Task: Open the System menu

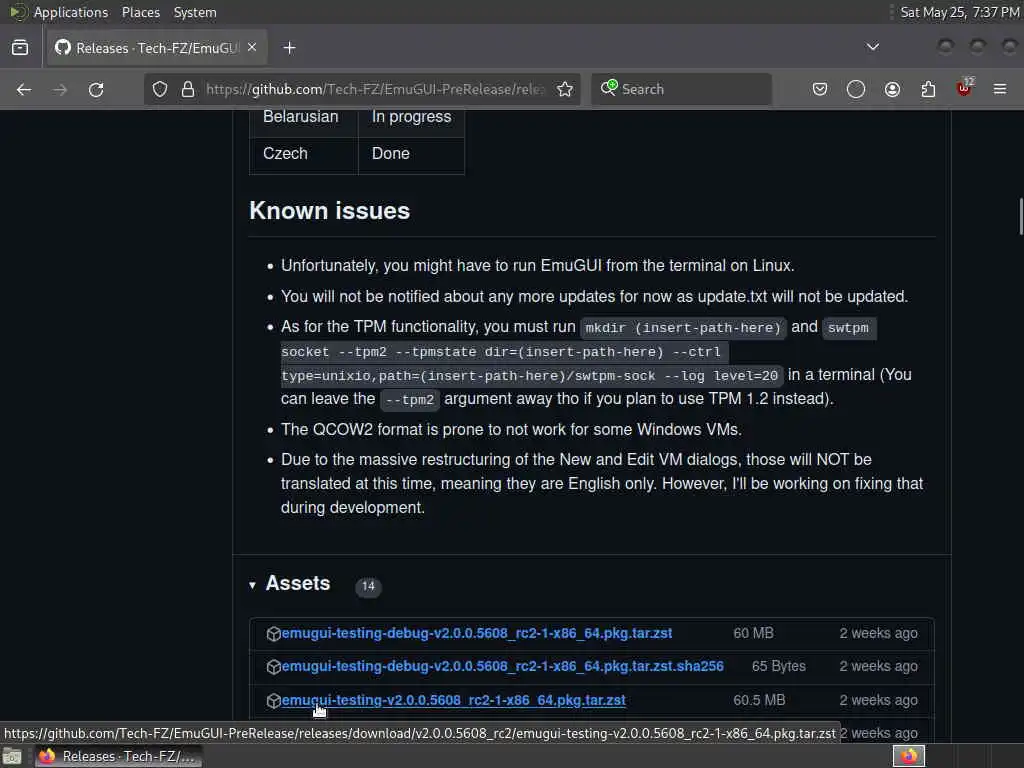Action: pos(195,12)
